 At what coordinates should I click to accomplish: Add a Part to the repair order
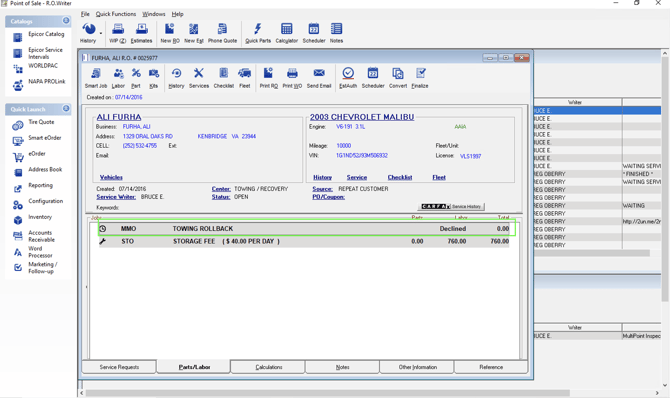[136, 78]
